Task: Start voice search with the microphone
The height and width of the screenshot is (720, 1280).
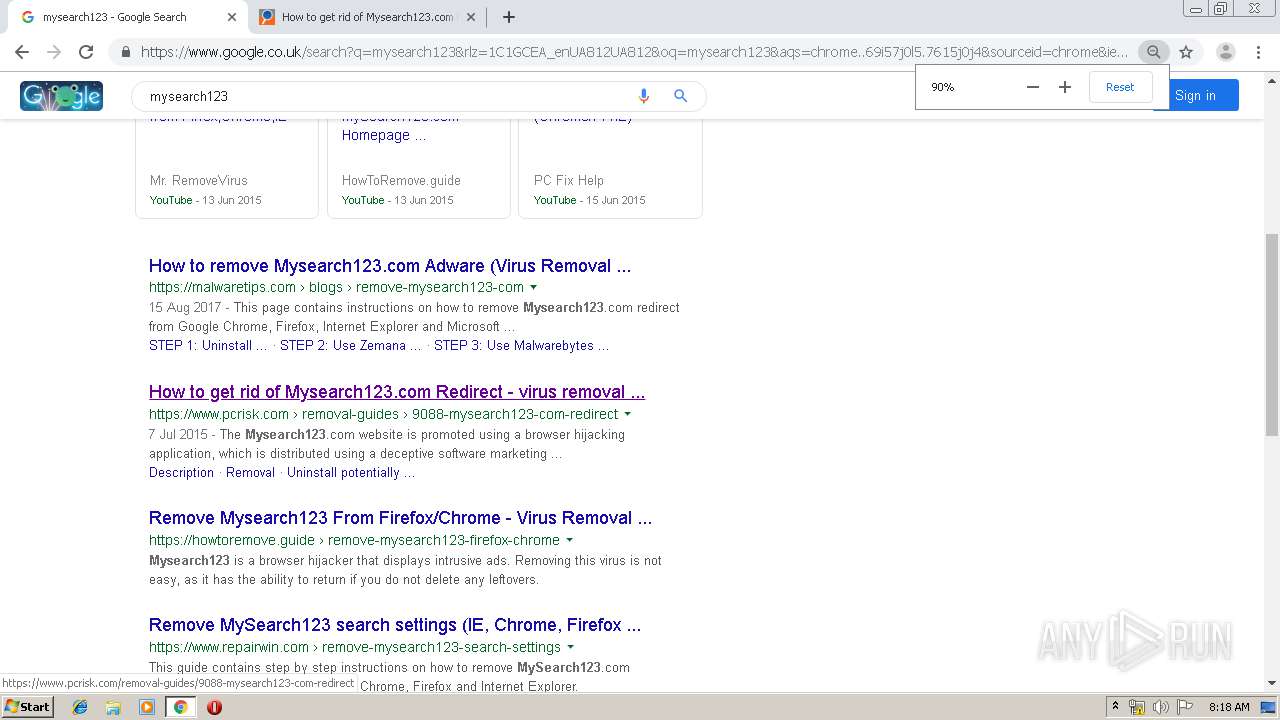Action: pos(644,96)
